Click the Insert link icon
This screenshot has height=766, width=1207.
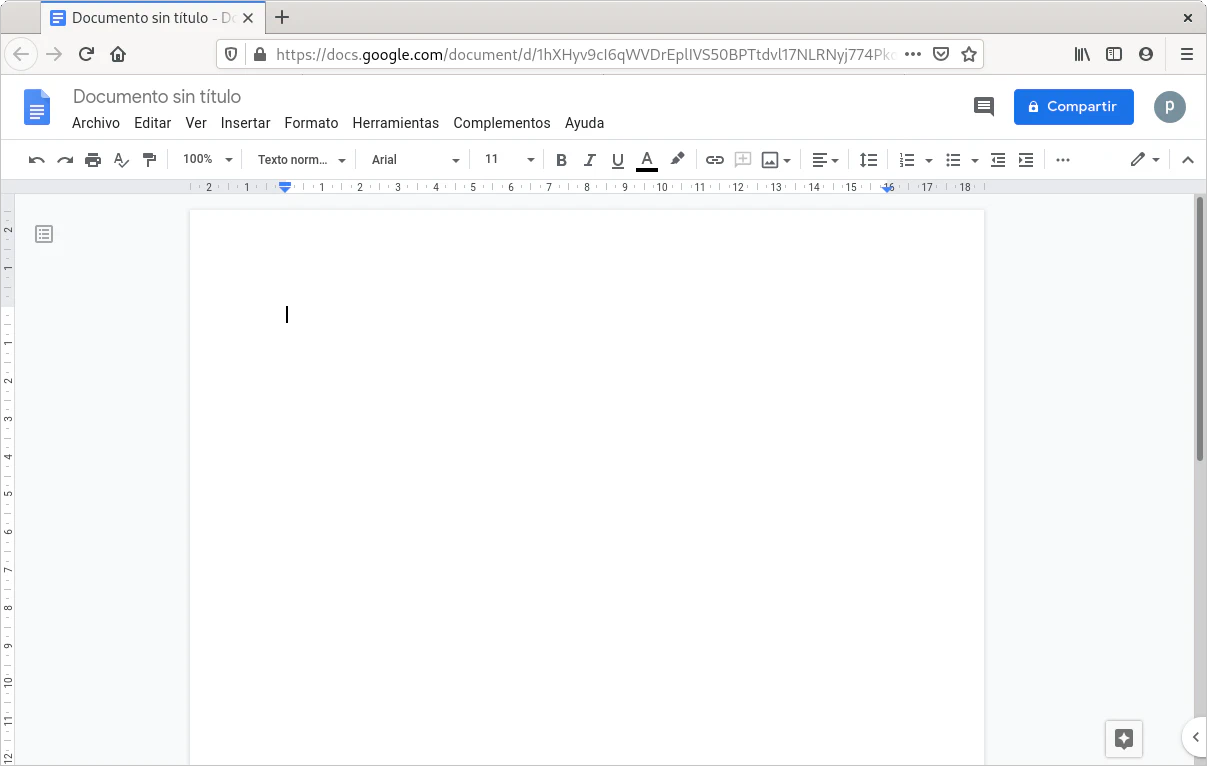coord(714,160)
